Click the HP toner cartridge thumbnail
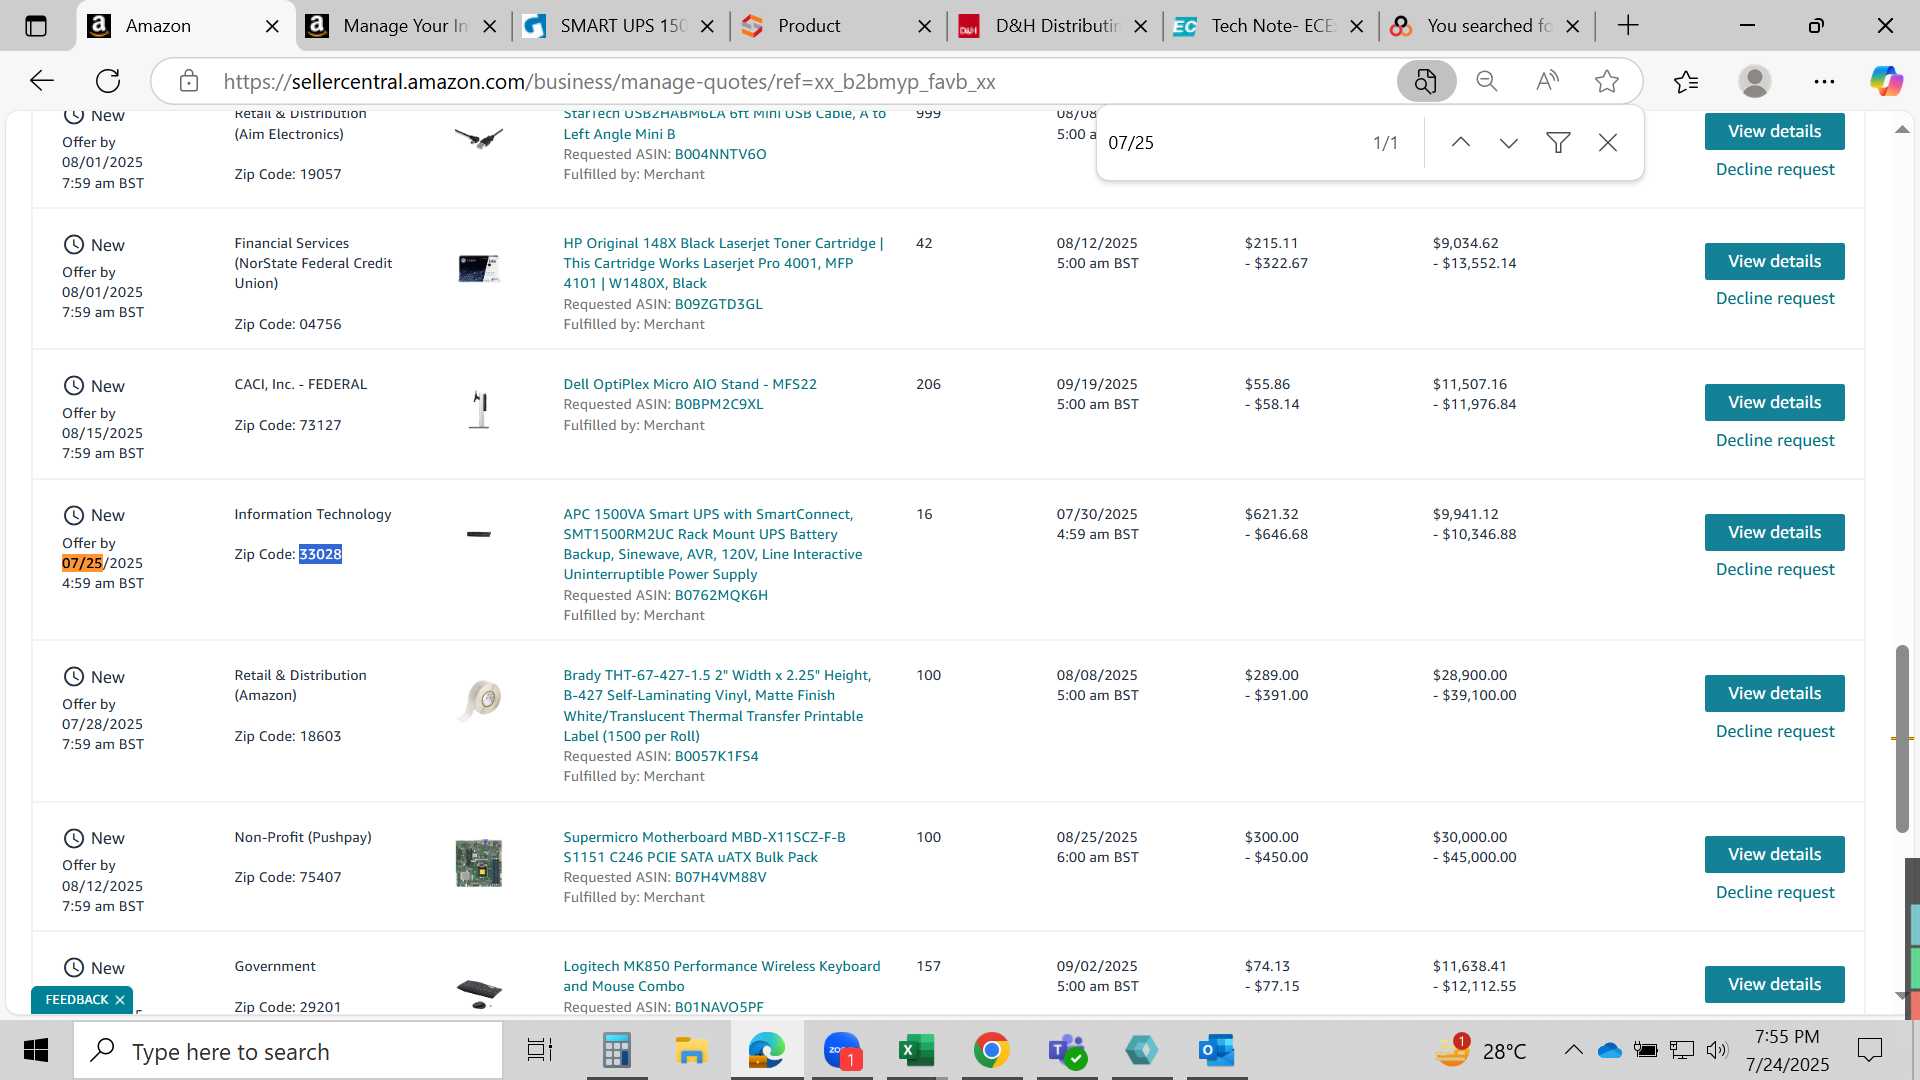This screenshot has width=1920, height=1080. (x=479, y=268)
